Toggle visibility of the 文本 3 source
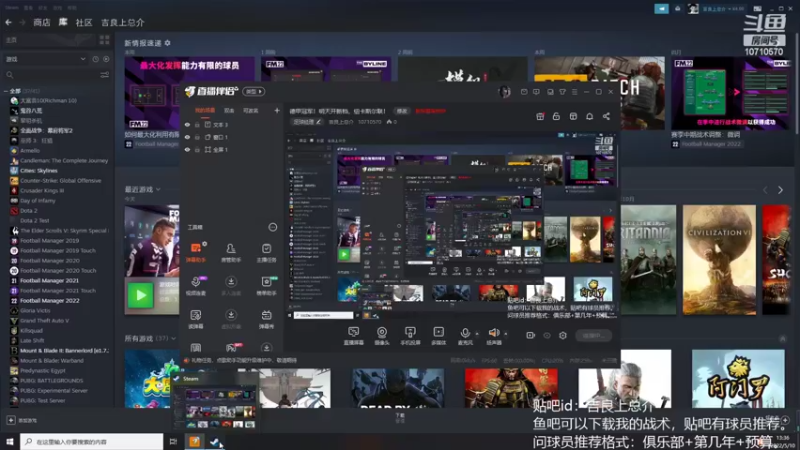 (x=187, y=124)
